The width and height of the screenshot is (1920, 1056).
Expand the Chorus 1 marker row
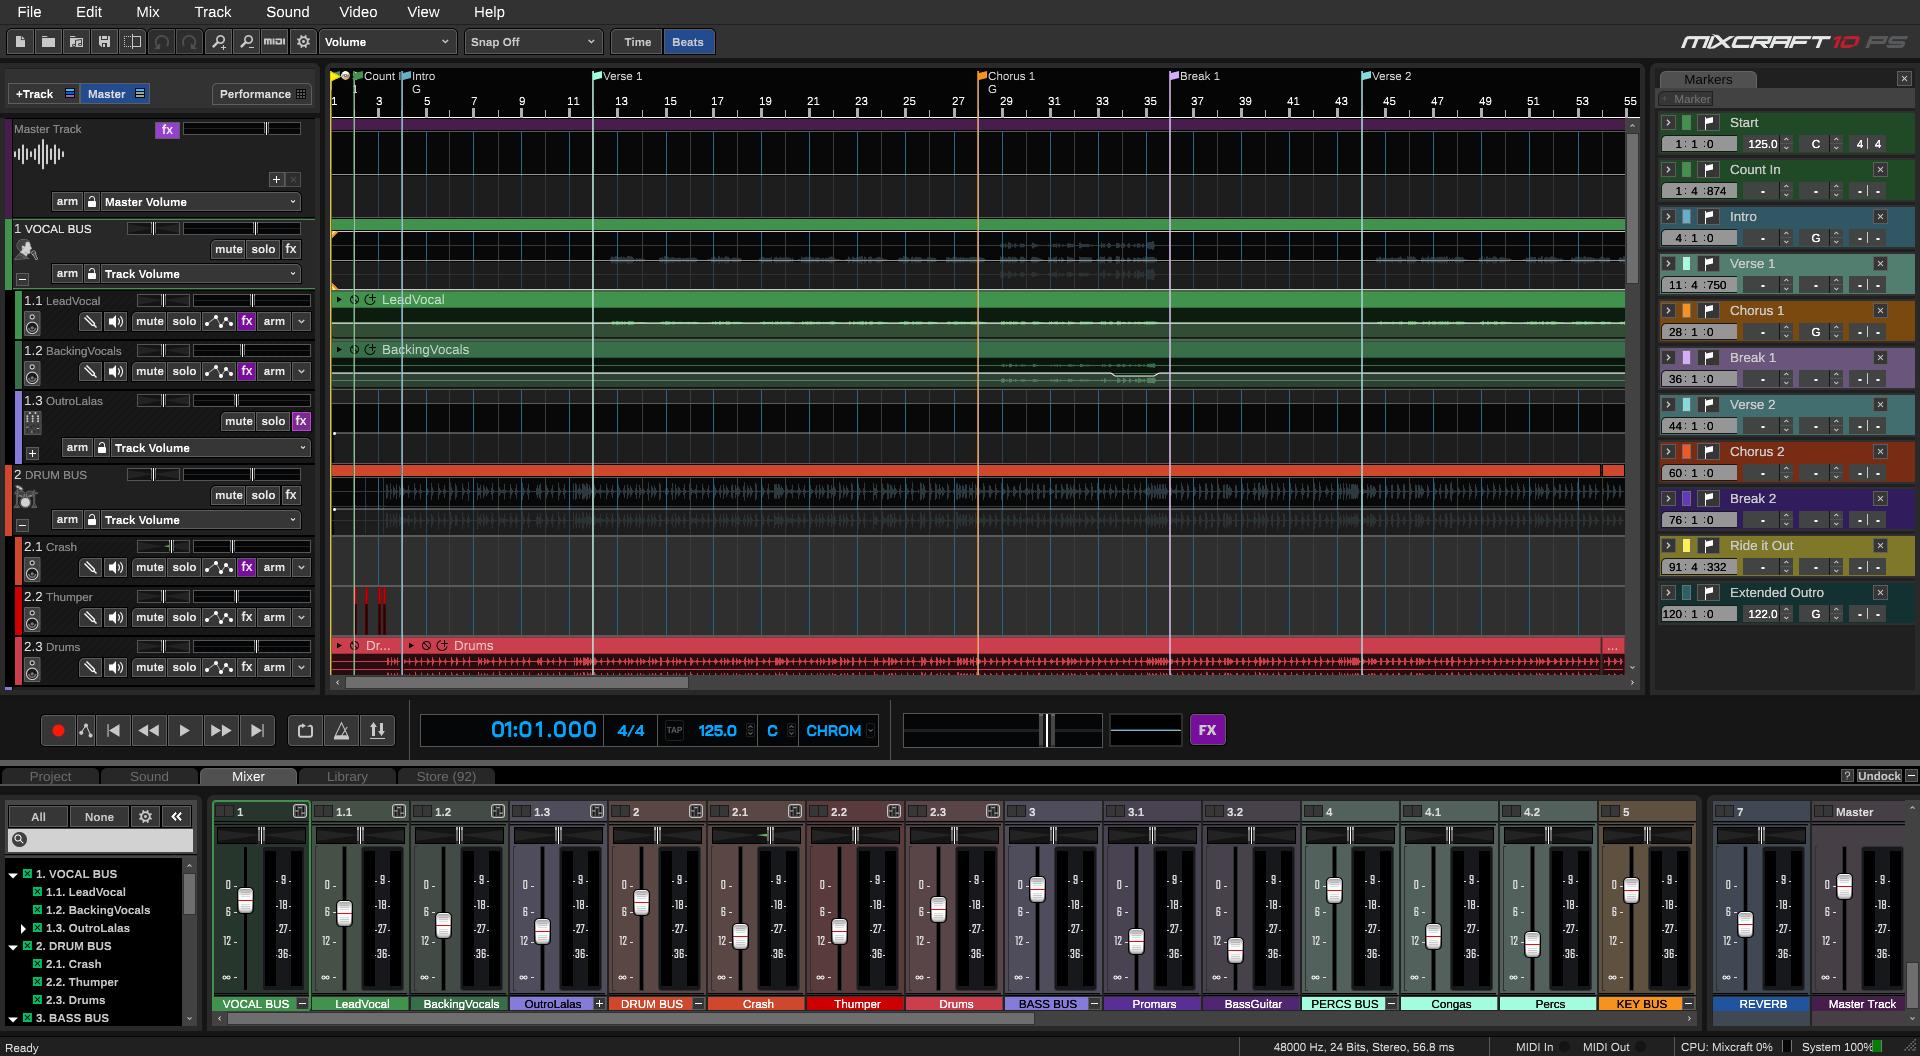(1668, 311)
